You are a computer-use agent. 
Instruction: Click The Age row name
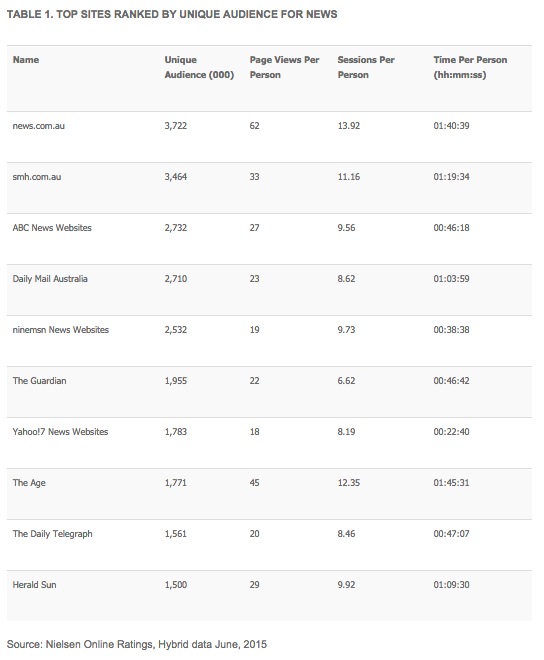pos(29,483)
